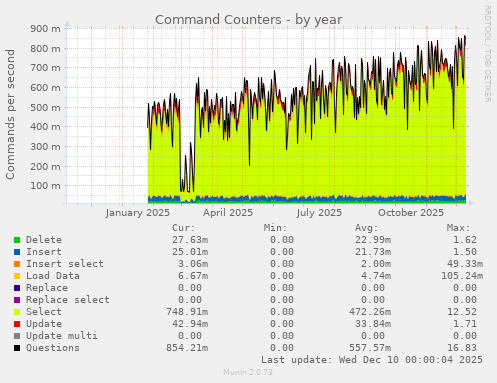Click the green Delete legend swatch
The width and height of the screenshot is (497, 383).
pyautogui.click(x=17, y=240)
